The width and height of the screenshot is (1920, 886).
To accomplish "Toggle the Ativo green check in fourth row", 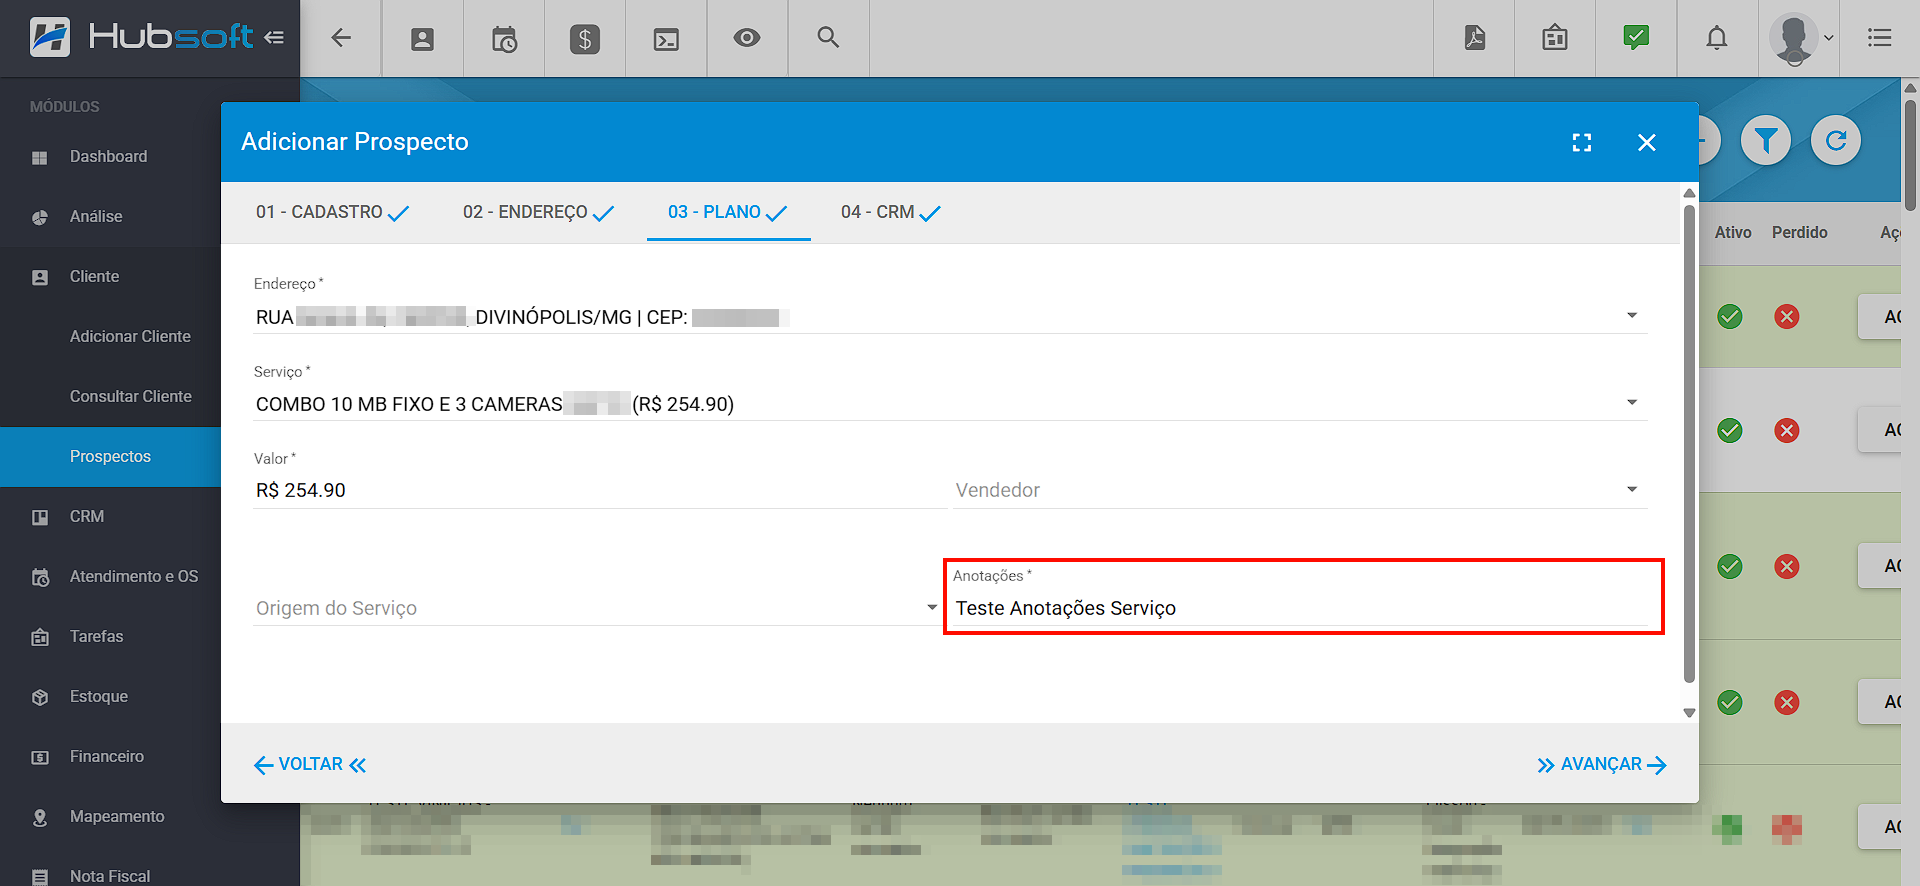I will click(1730, 703).
